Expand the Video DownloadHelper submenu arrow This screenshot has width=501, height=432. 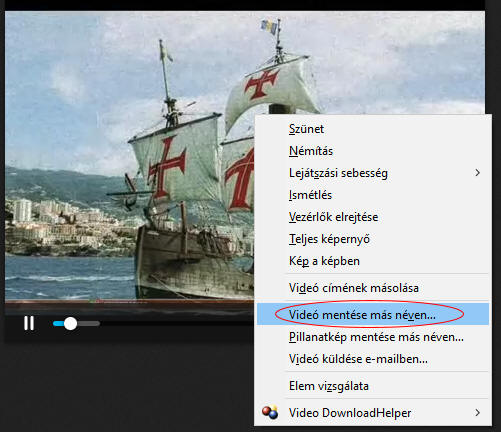tap(478, 413)
